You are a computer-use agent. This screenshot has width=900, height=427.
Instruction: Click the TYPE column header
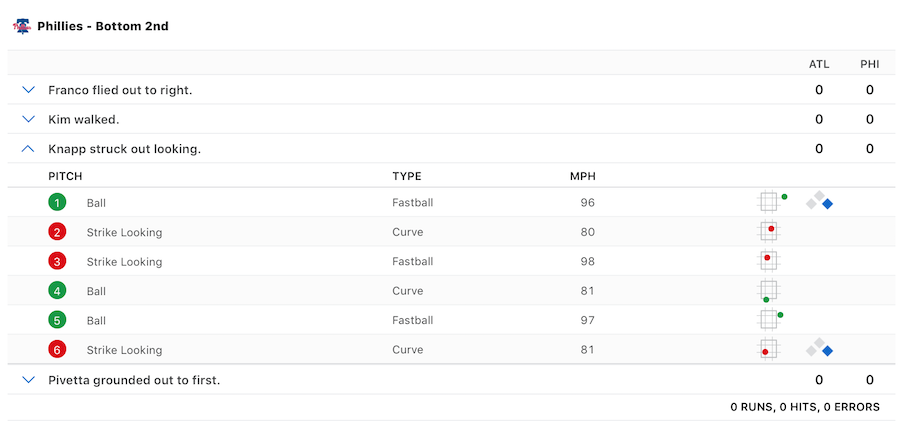click(x=407, y=176)
